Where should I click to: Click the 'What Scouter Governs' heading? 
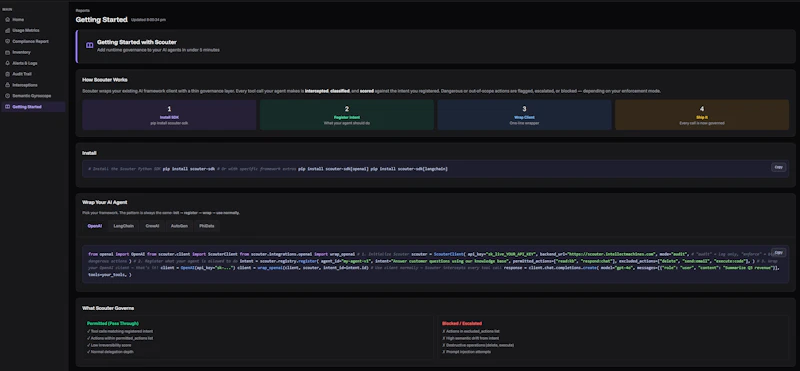pos(108,308)
